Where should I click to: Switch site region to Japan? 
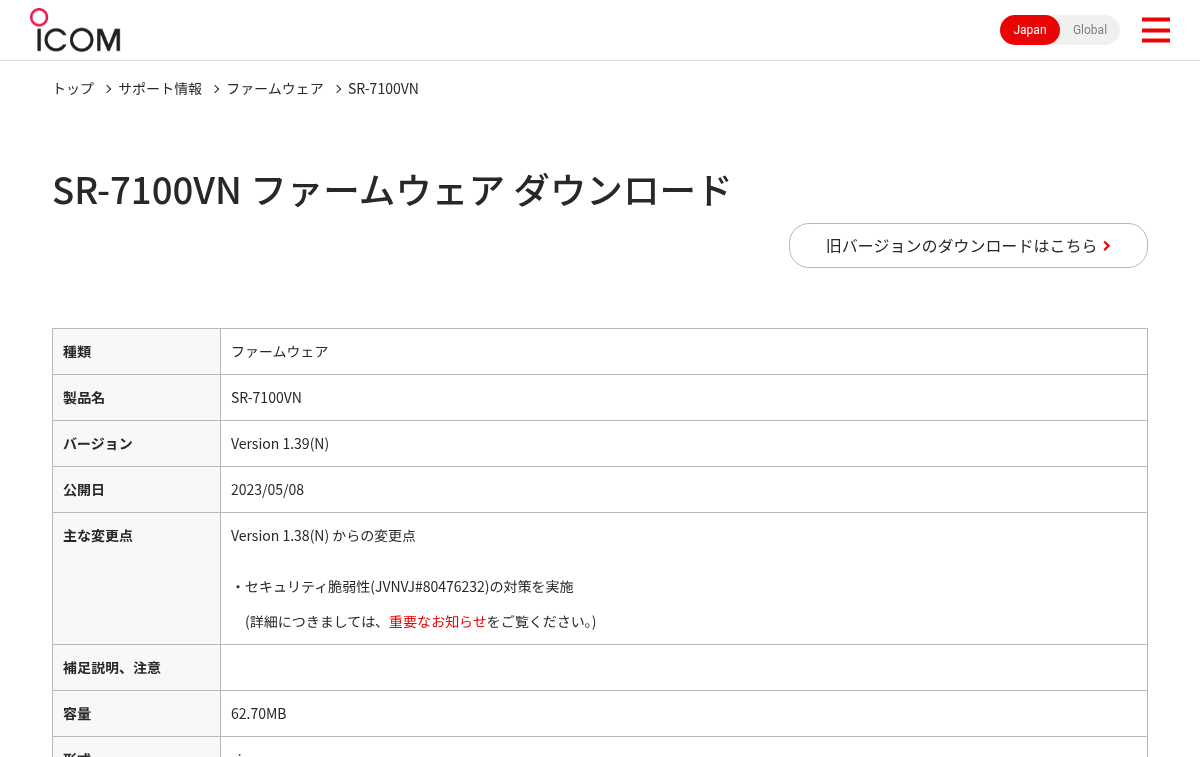[1030, 30]
